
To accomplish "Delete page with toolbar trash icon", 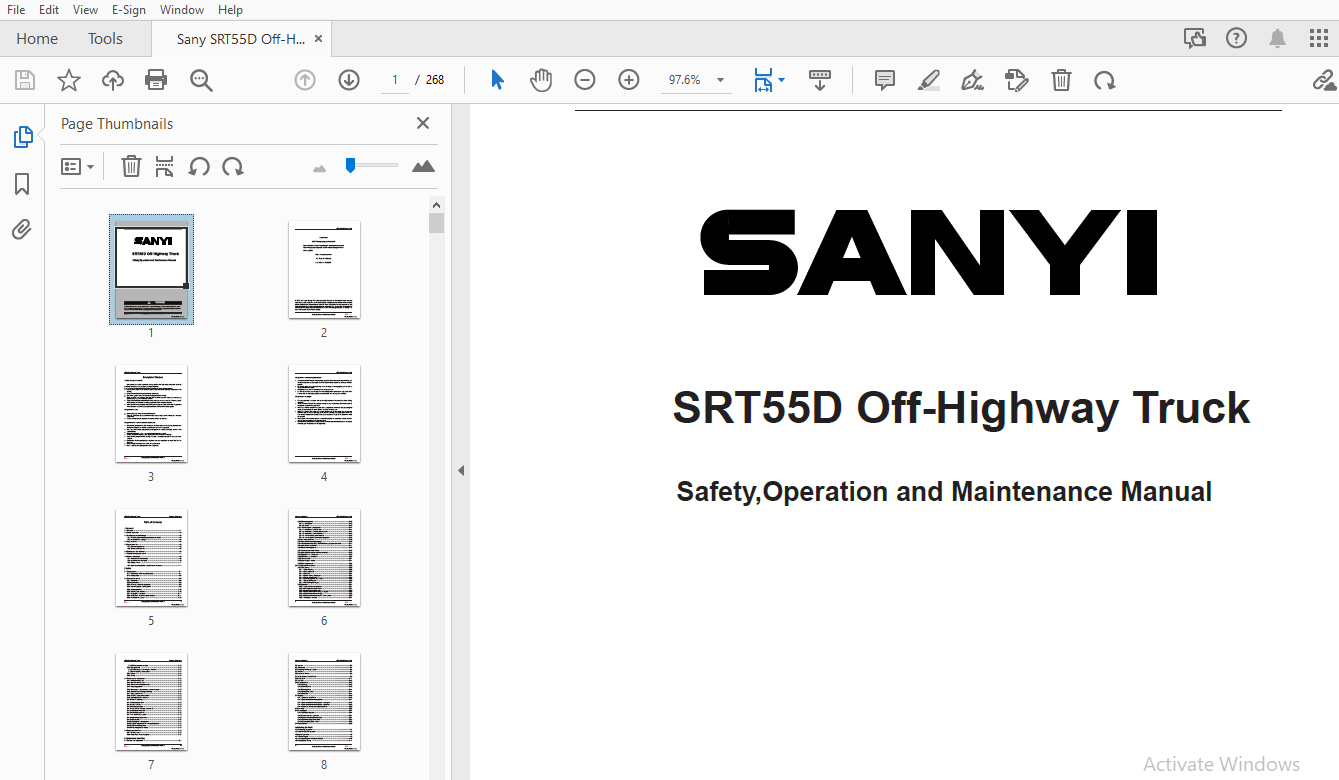I will [1061, 80].
